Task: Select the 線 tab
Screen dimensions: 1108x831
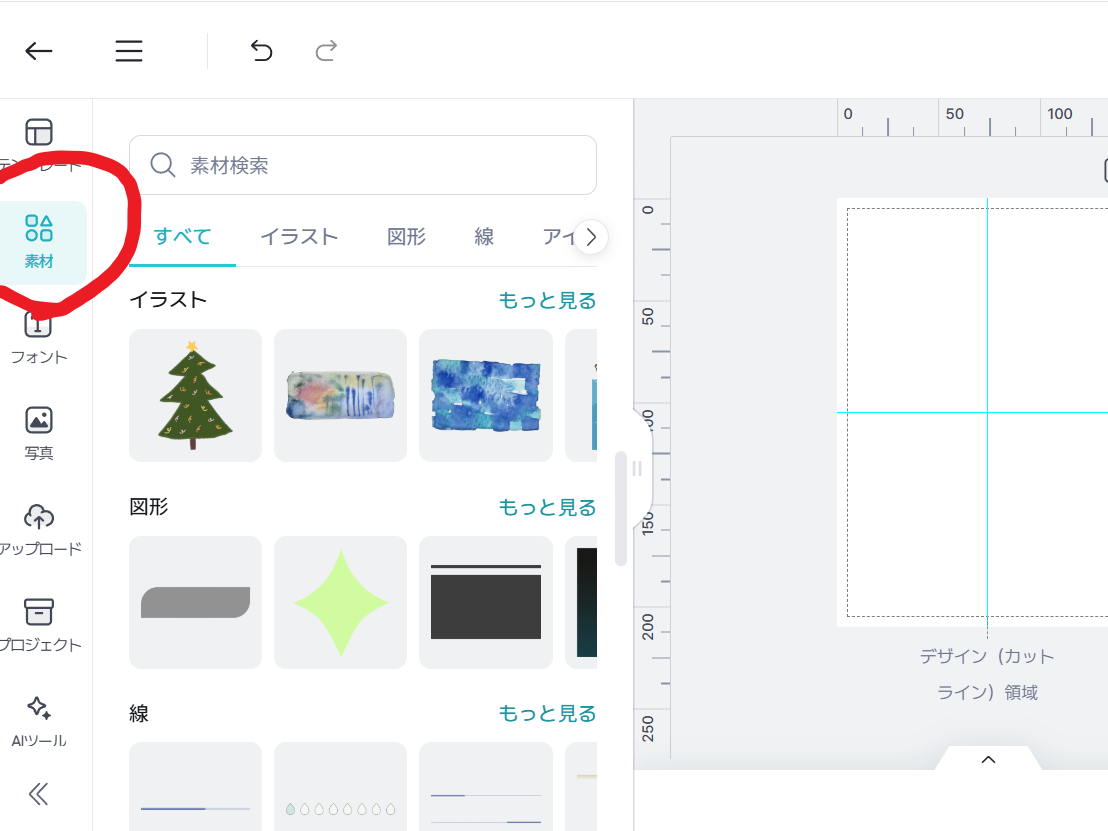Action: pos(484,237)
